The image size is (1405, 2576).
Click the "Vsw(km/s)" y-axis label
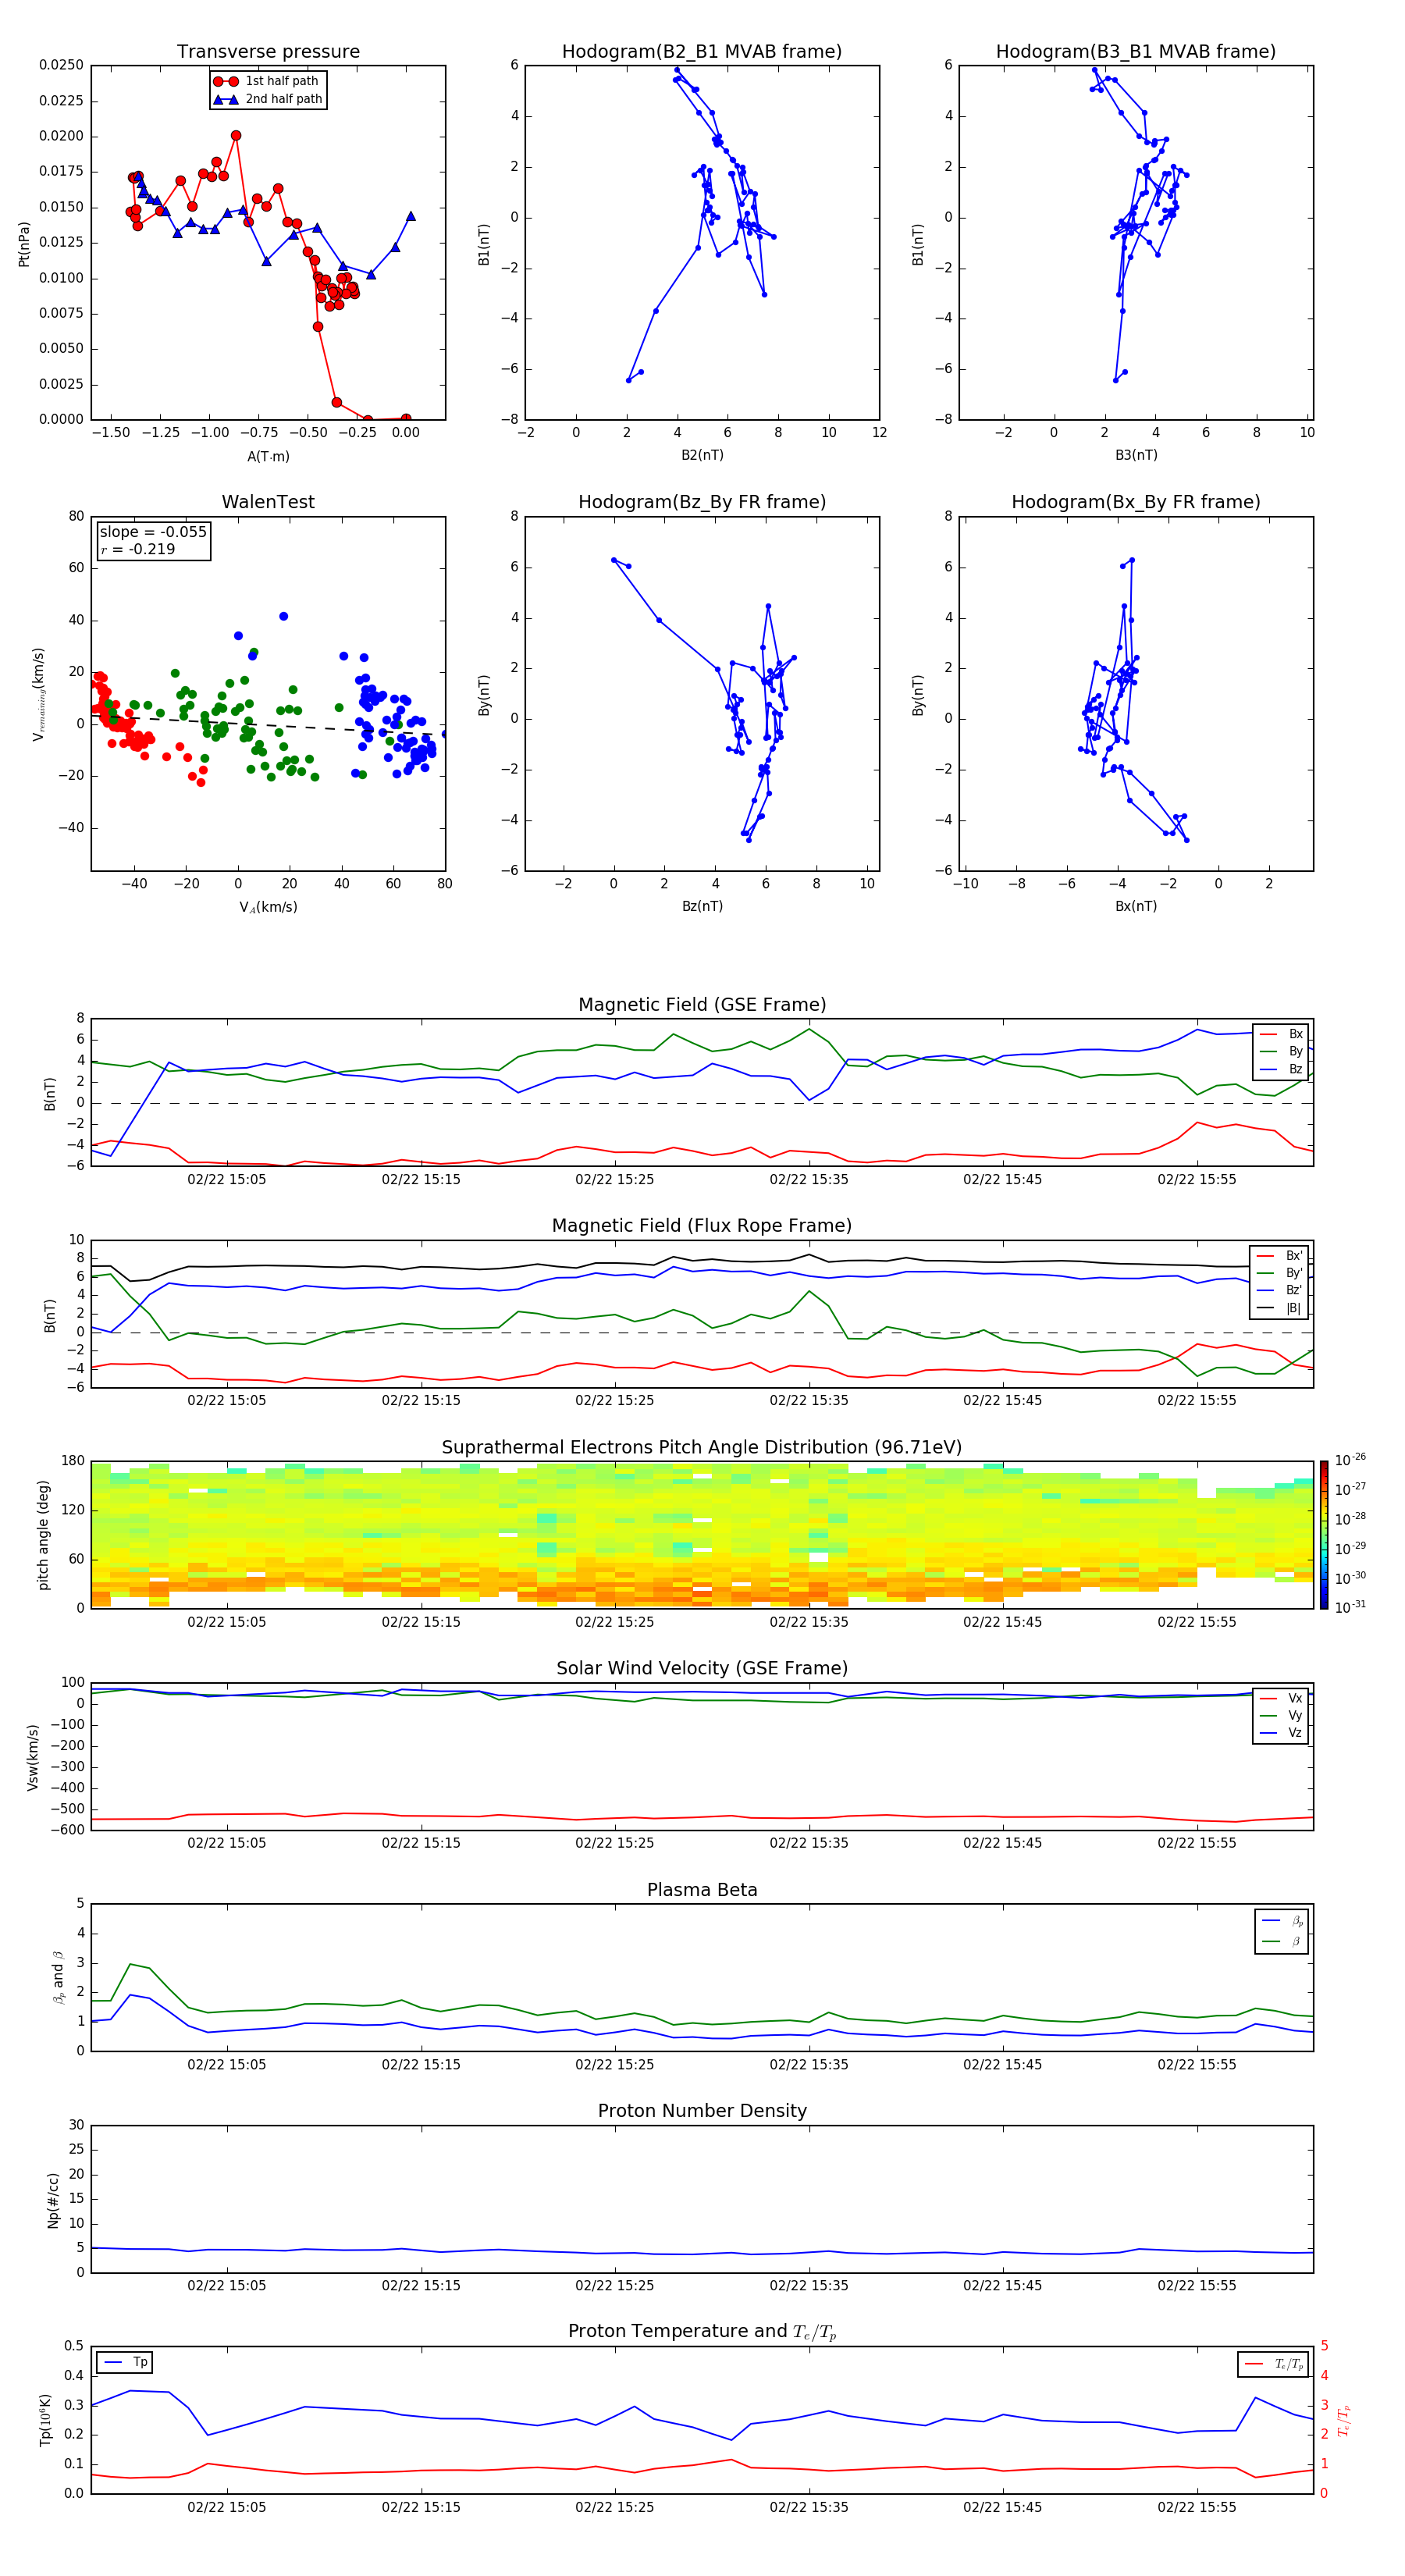33,1756
